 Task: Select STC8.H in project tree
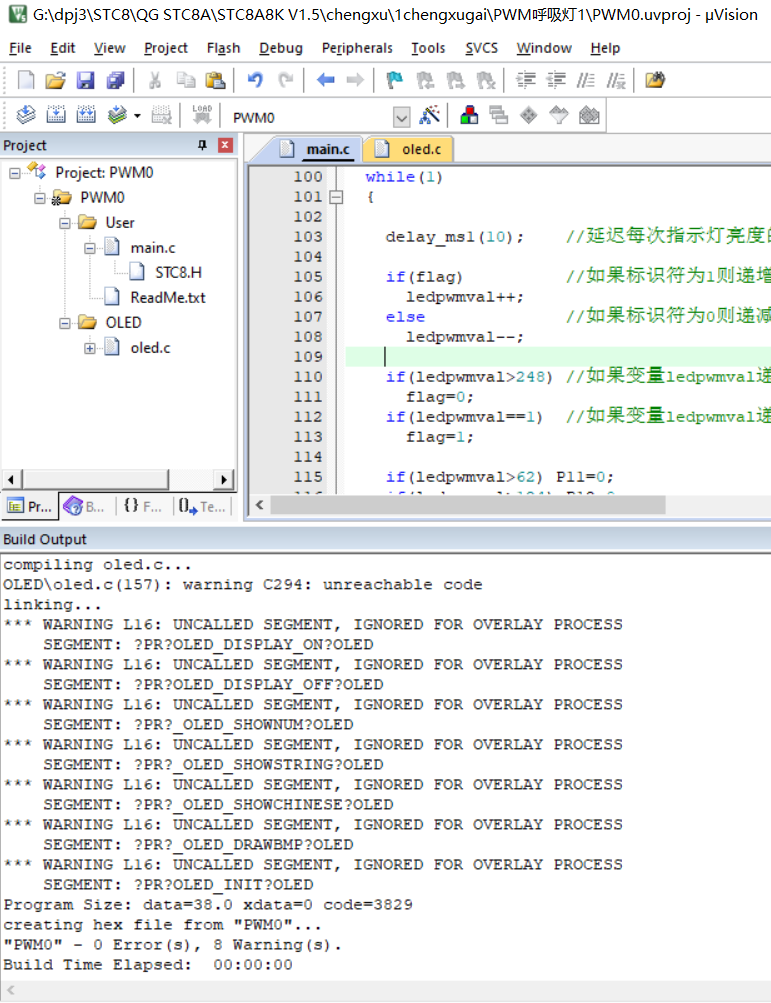(178, 272)
